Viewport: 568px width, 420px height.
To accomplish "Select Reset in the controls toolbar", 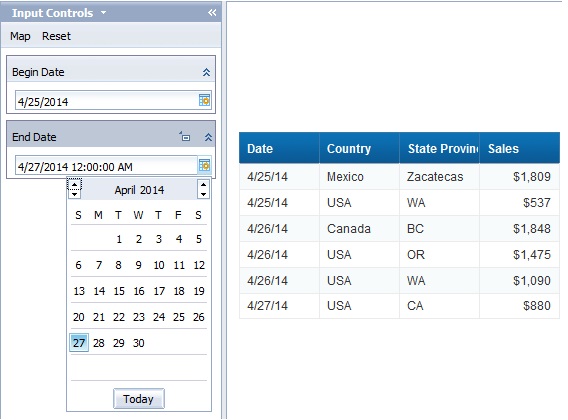I will tap(56, 36).
